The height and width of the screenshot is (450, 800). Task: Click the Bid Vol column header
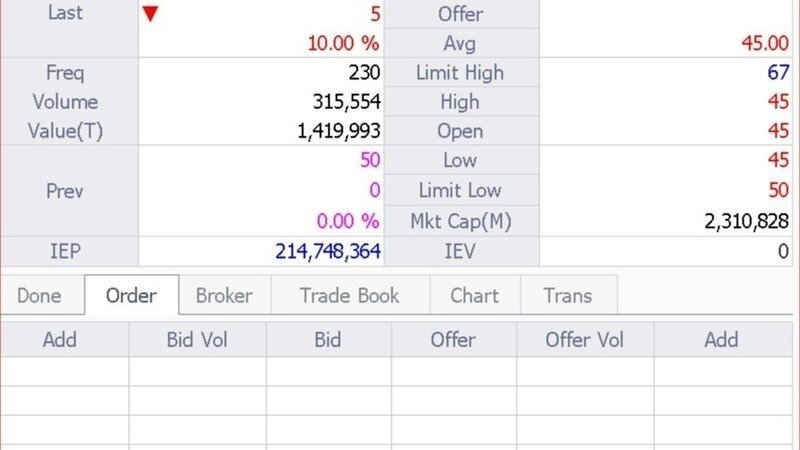[197, 340]
